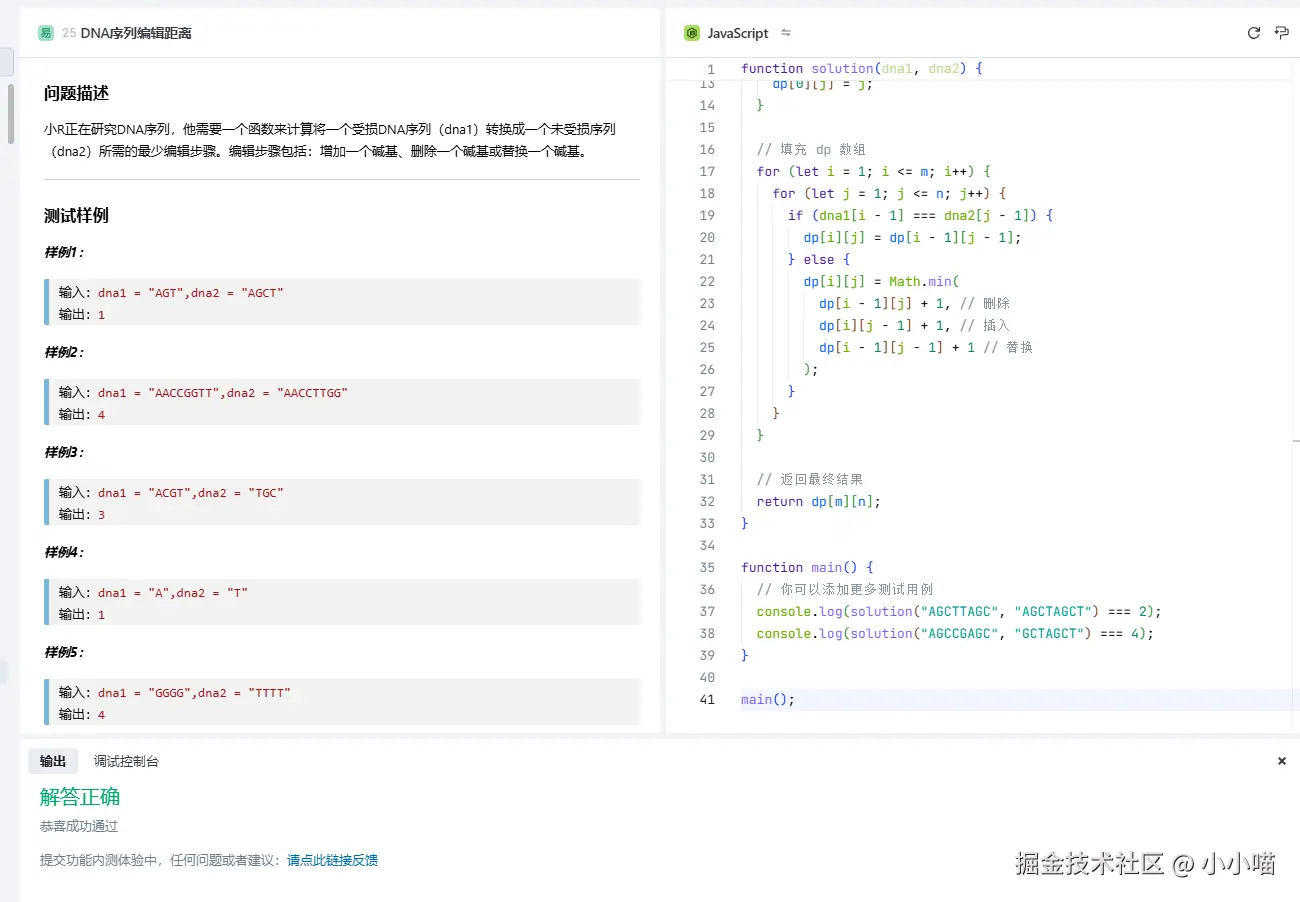Click the green easy difficulty badge
The width and height of the screenshot is (1300, 902).
point(45,33)
